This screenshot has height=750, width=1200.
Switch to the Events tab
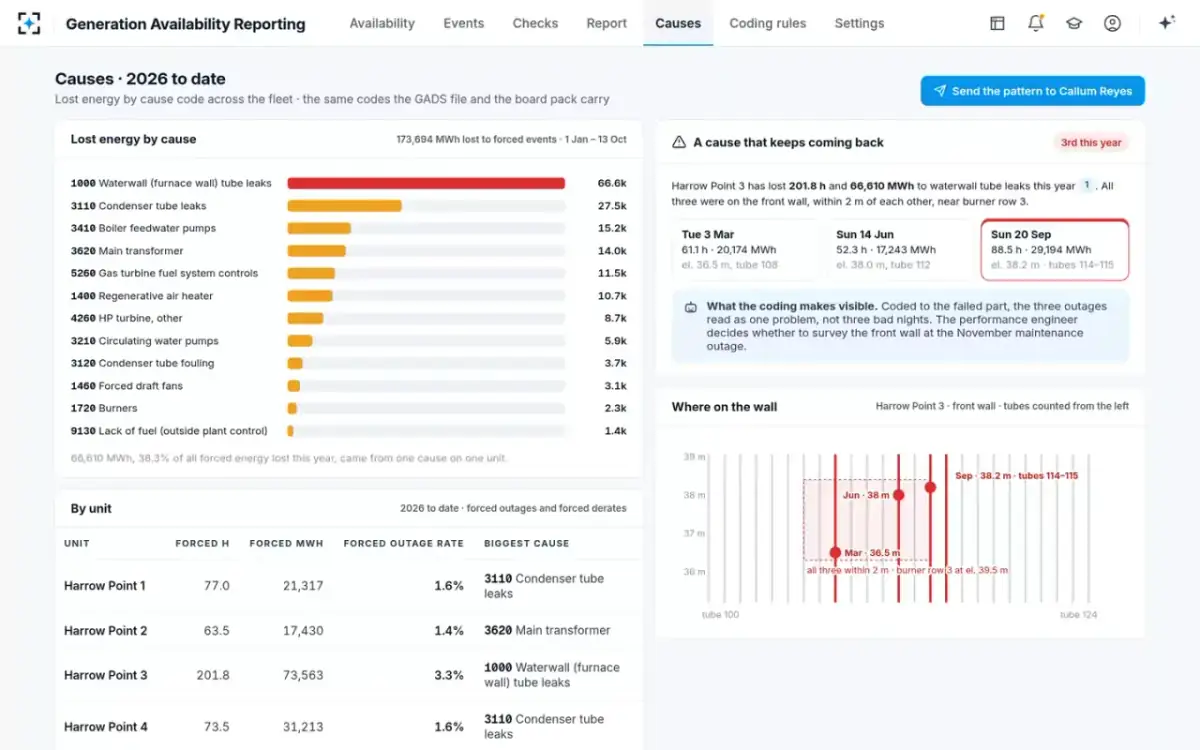pyautogui.click(x=464, y=23)
